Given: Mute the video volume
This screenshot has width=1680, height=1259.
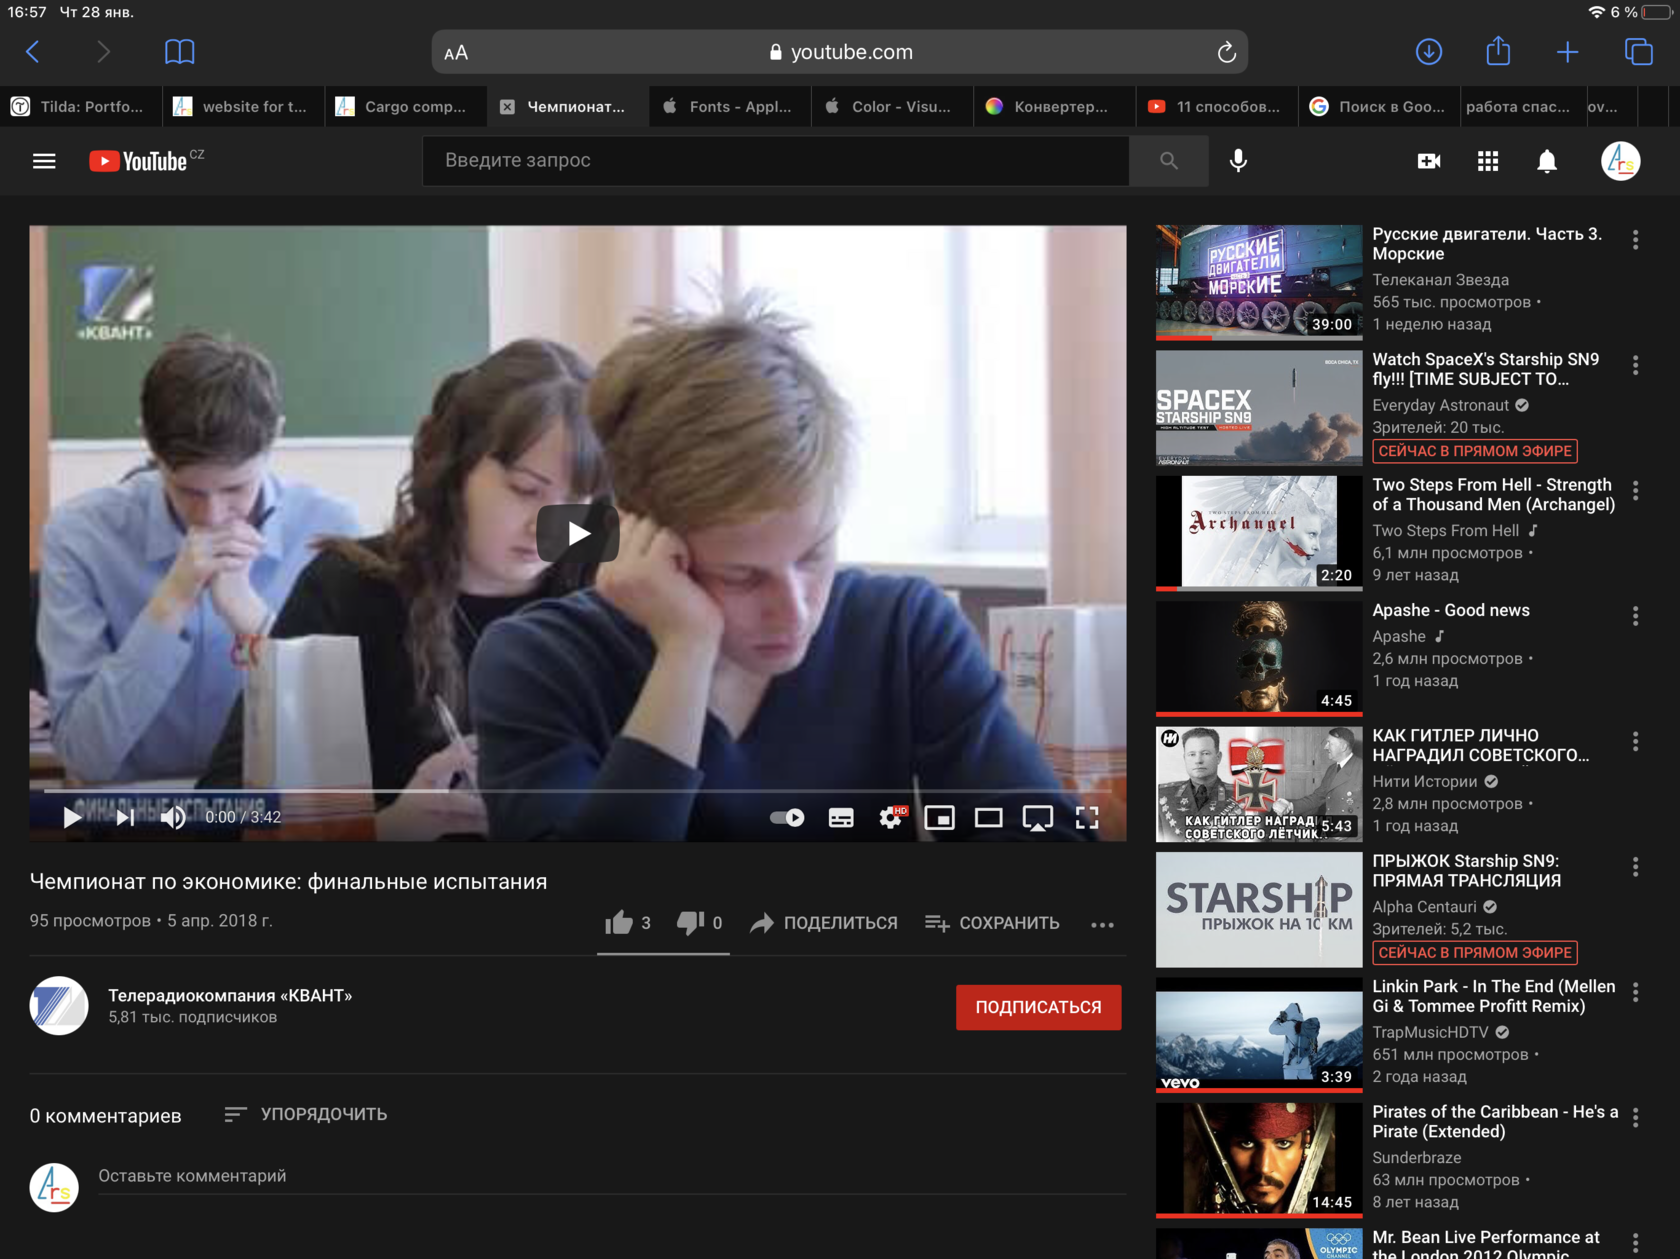Looking at the screenshot, I should point(173,818).
